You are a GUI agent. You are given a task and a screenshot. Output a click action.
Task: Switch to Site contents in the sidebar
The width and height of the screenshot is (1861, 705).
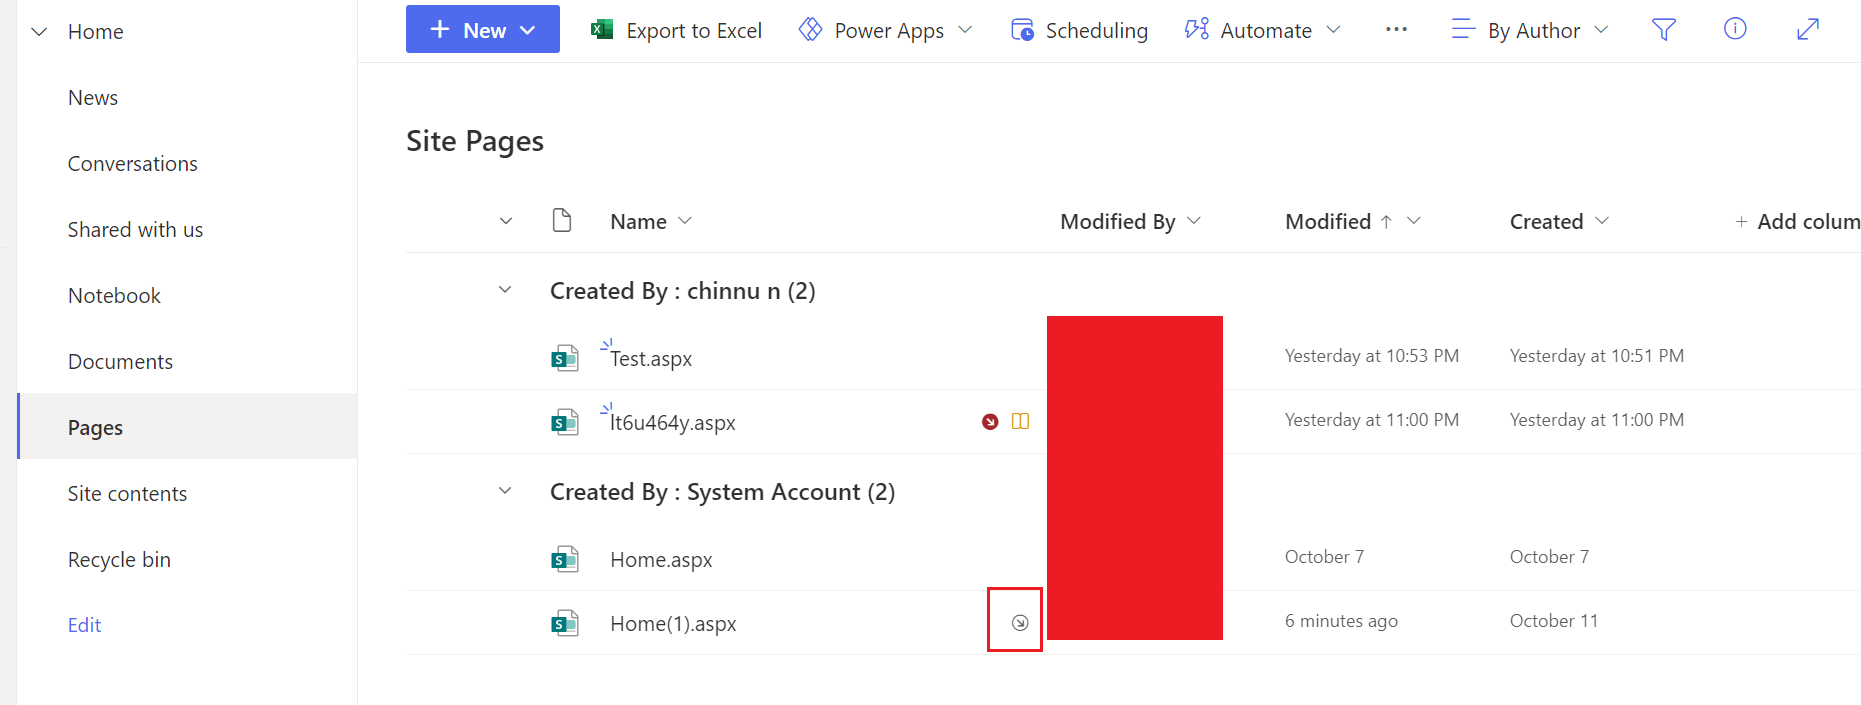127,493
